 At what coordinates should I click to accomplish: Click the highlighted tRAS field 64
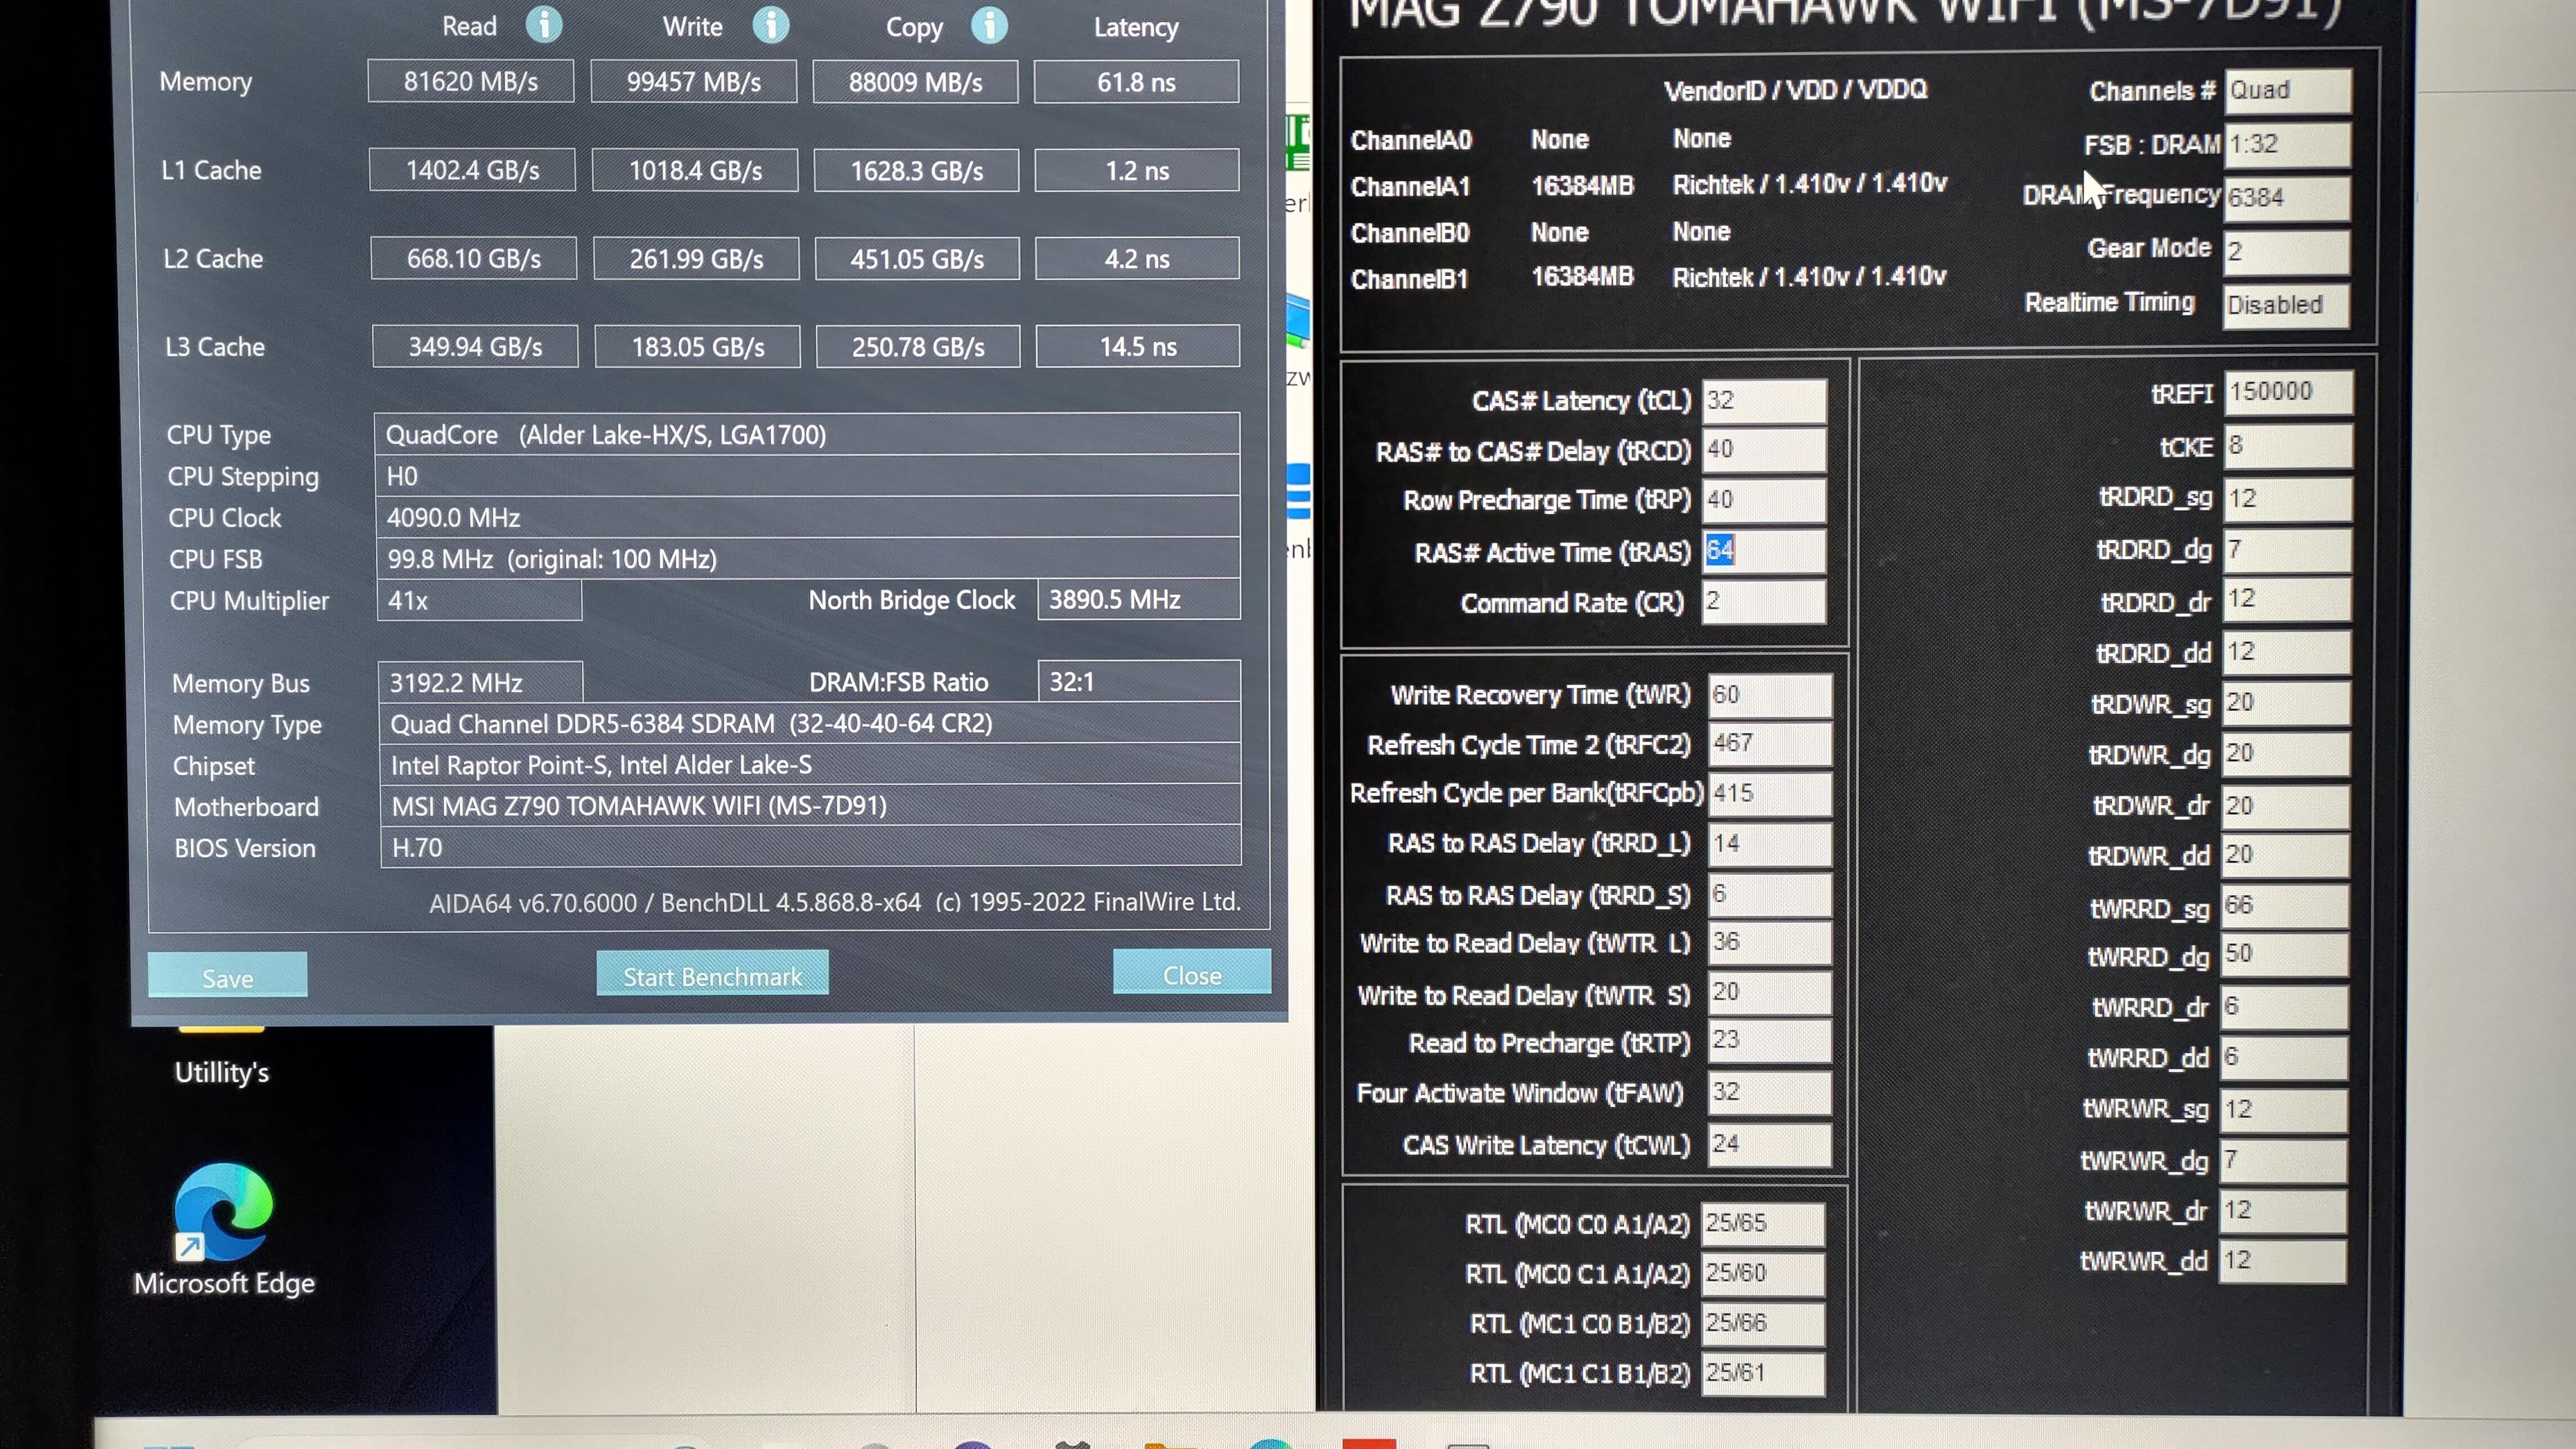[x=1764, y=551]
